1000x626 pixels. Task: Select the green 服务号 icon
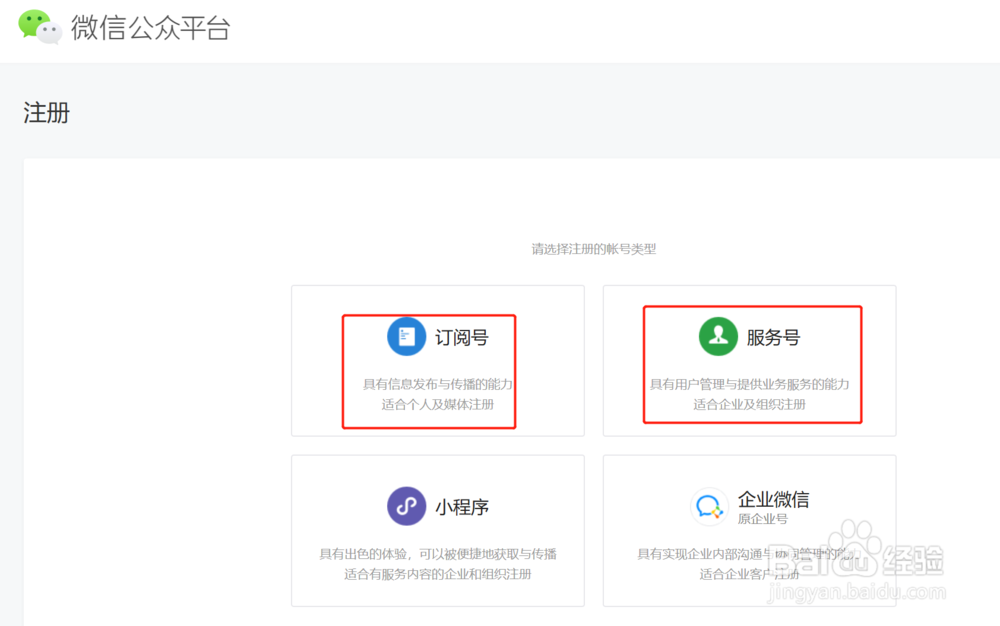click(718, 336)
